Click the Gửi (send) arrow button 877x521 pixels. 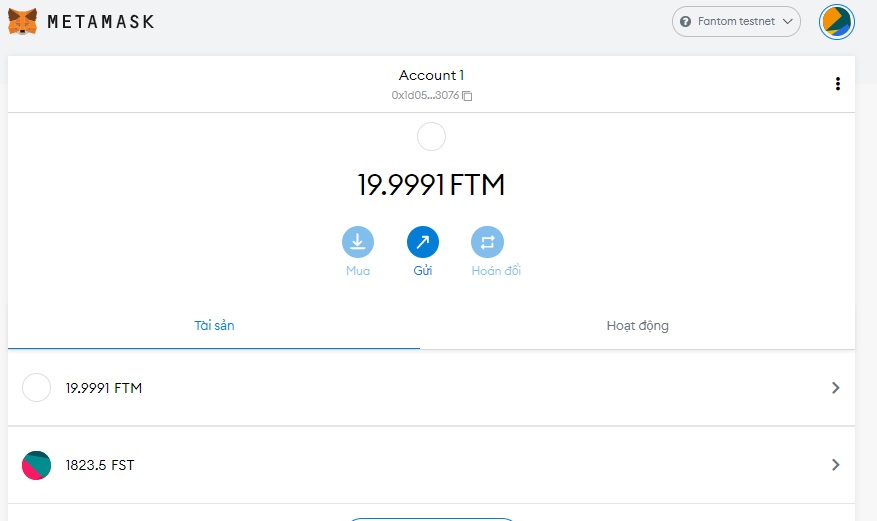point(423,242)
